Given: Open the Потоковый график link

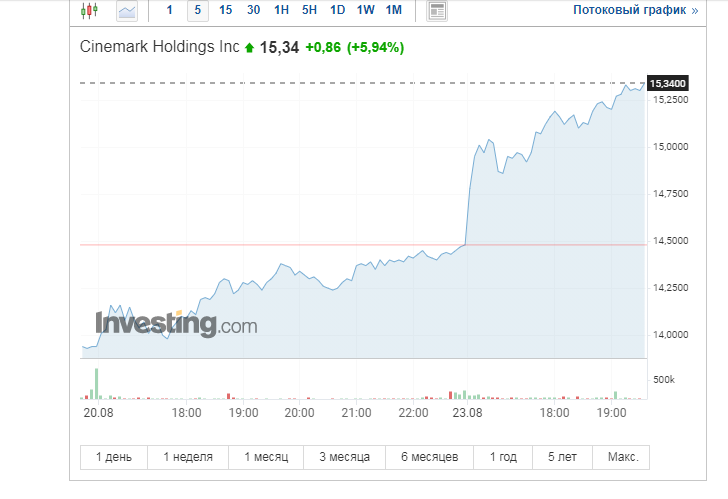Looking at the screenshot, I should pos(635,10).
